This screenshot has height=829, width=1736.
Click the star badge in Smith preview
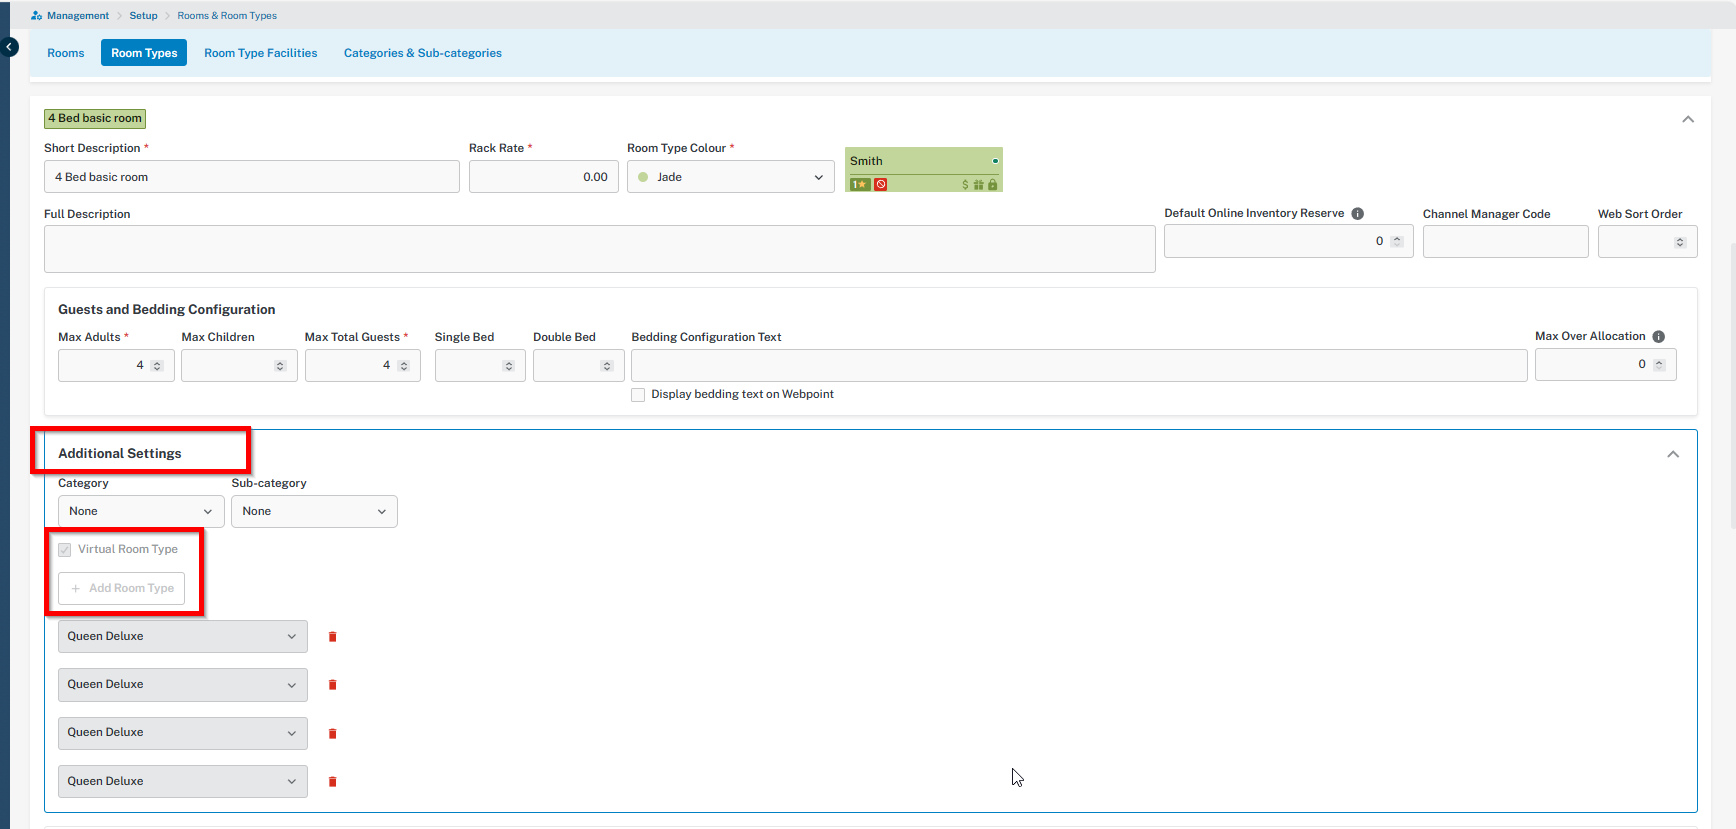click(x=860, y=184)
